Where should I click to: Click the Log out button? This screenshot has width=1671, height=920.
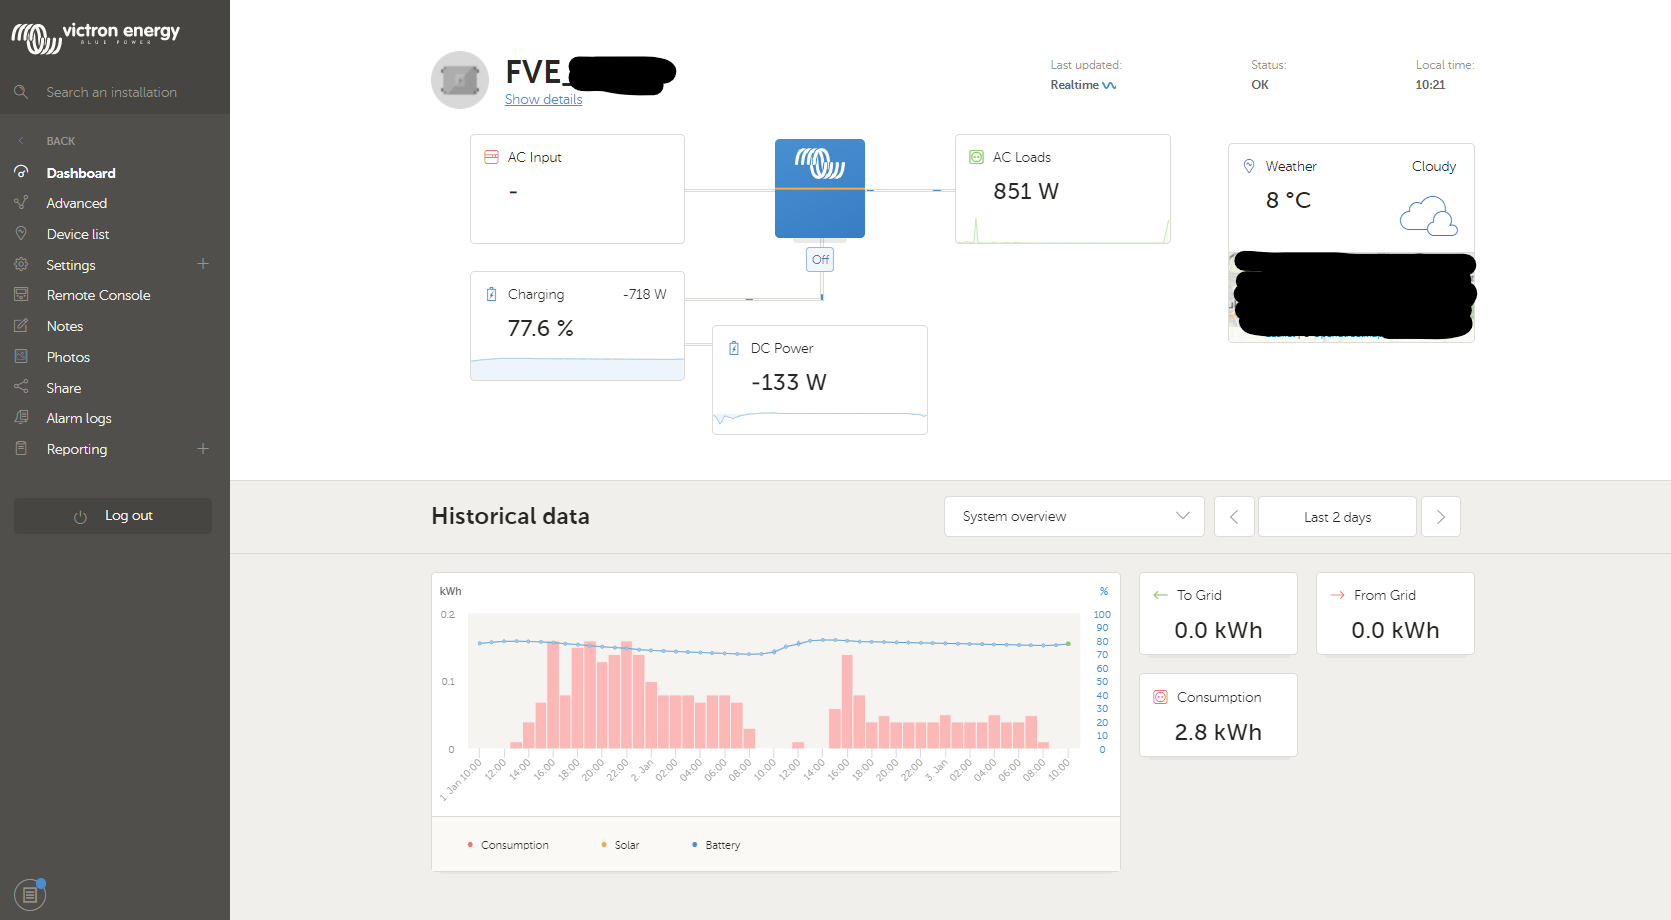113,516
